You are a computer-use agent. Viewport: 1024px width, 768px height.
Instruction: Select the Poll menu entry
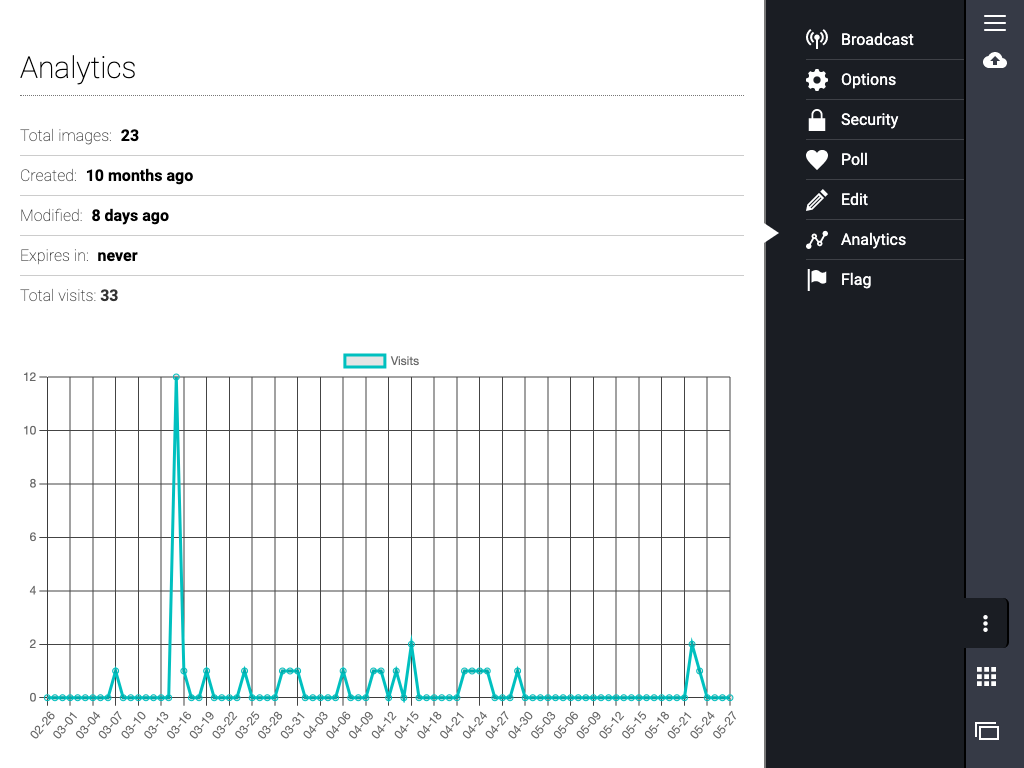pyautogui.click(x=884, y=159)
